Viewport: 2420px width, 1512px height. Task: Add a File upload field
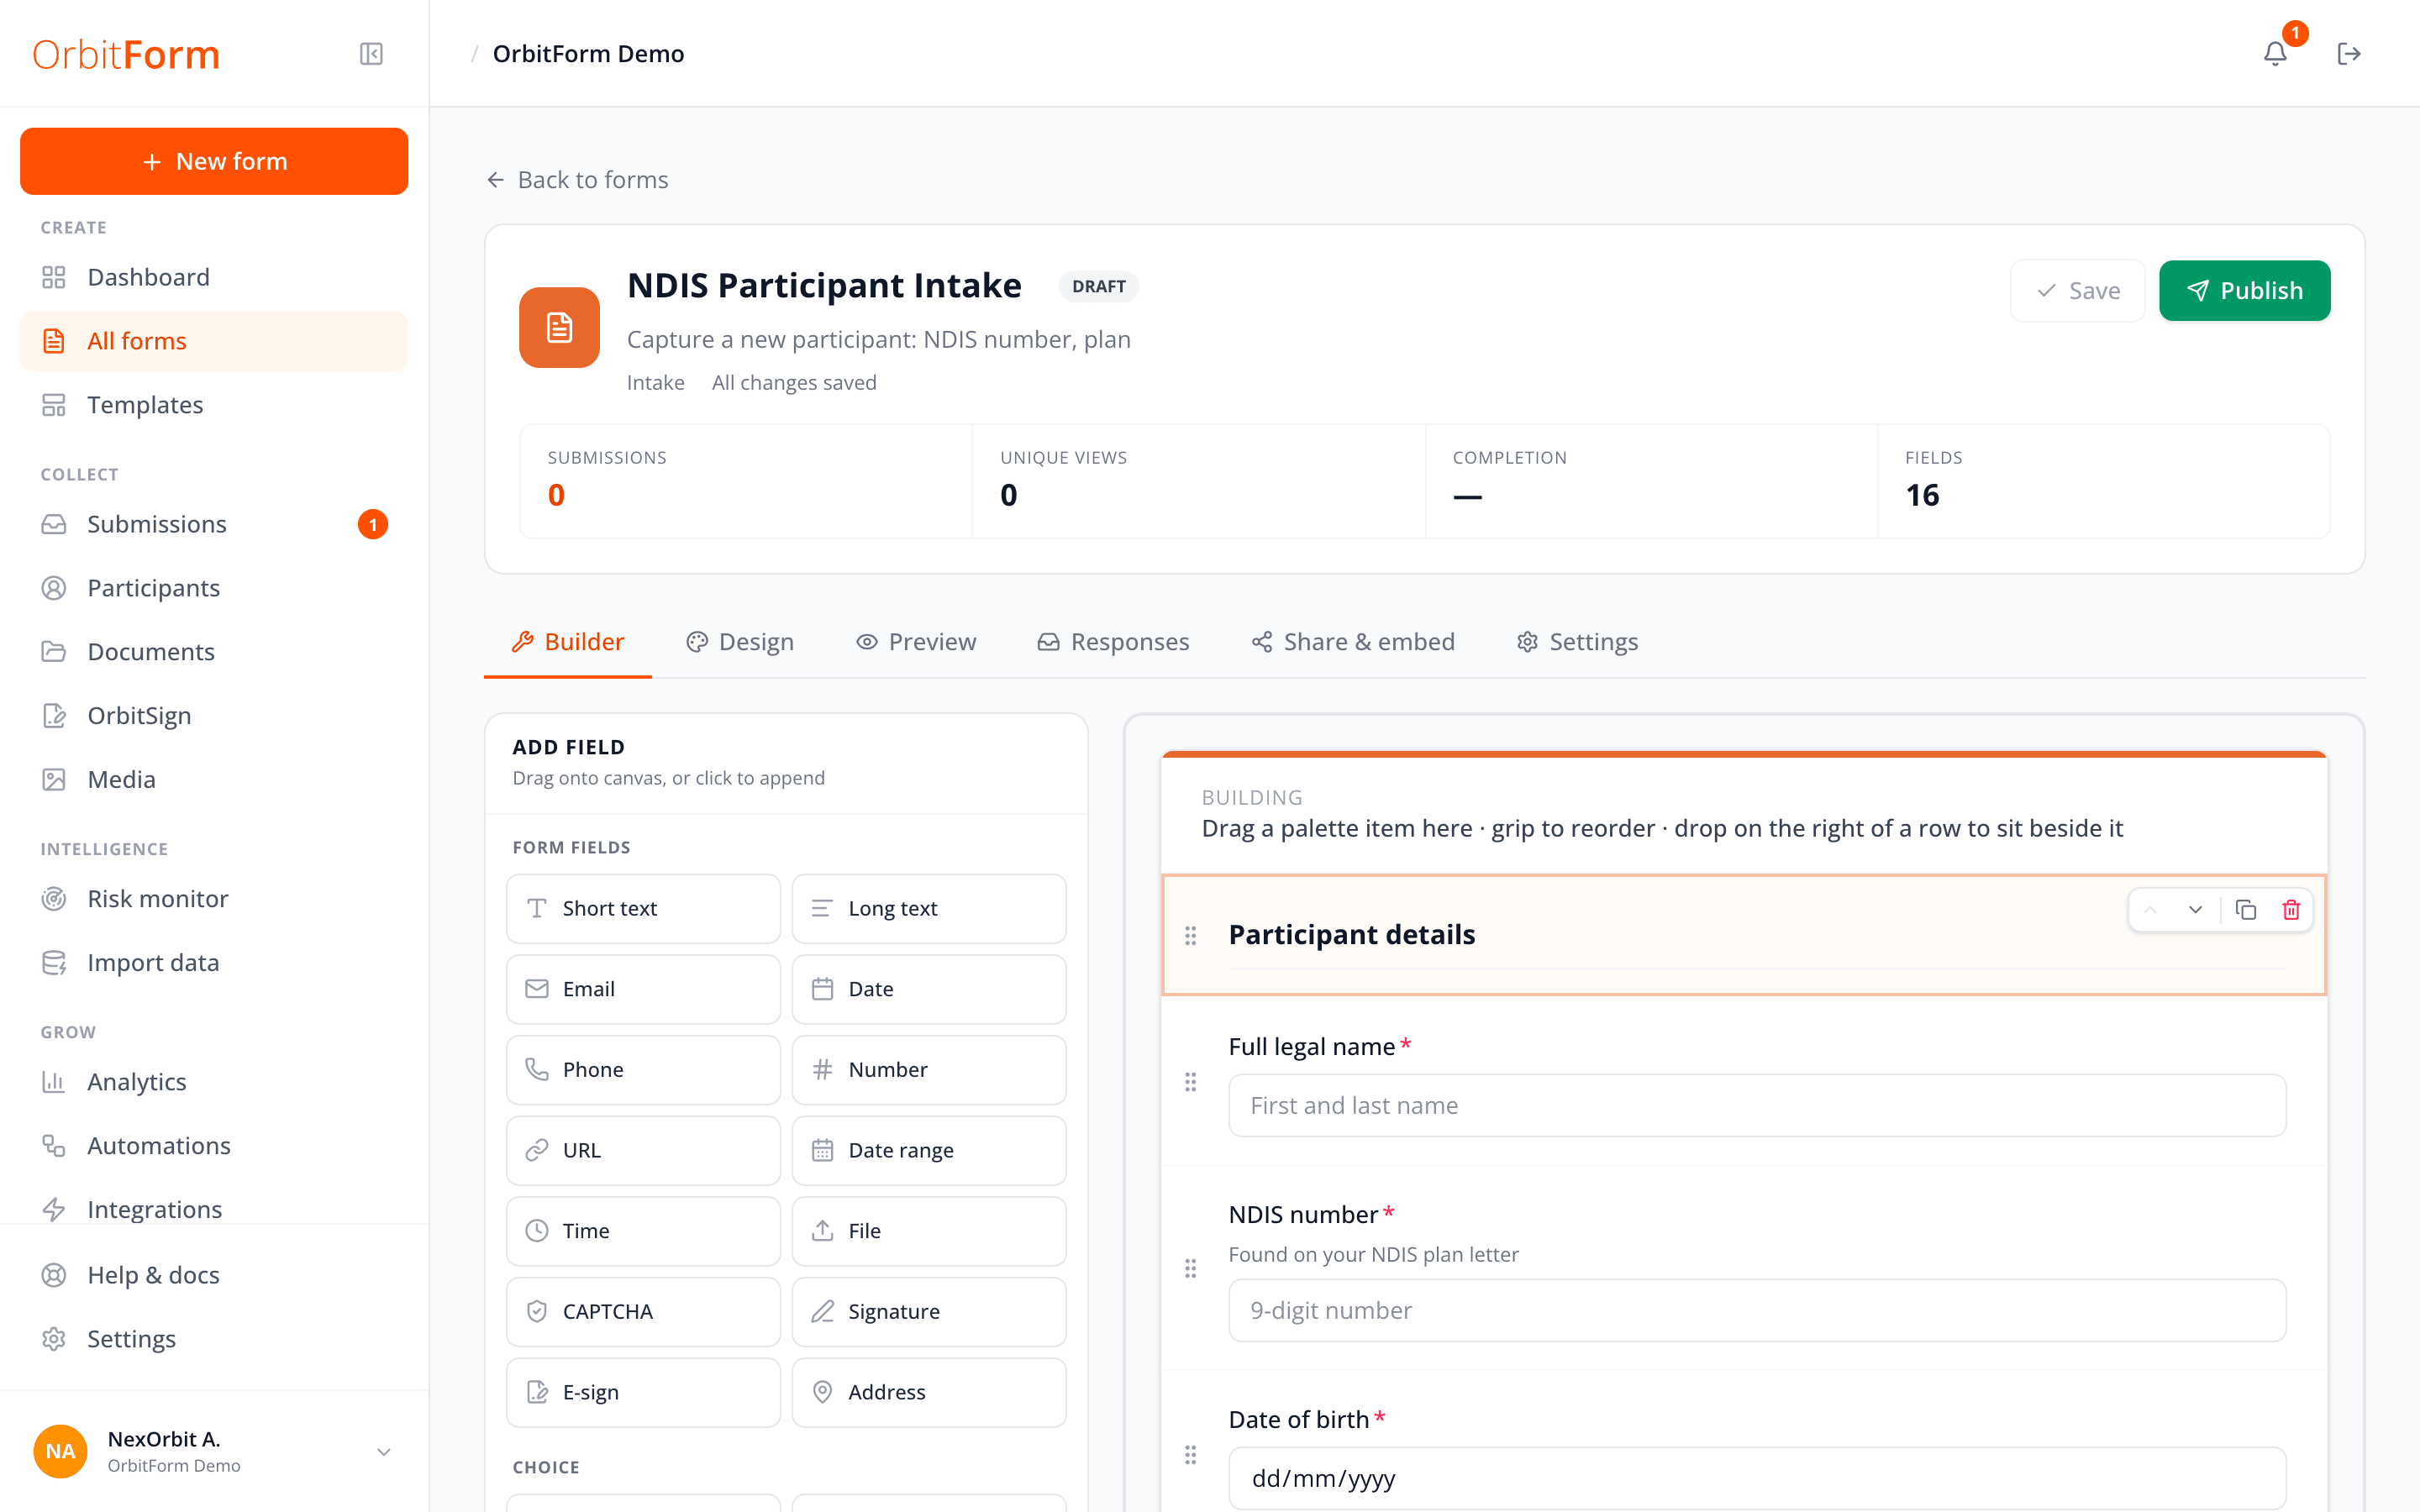pyautogui.click(x=929, y=1231)
